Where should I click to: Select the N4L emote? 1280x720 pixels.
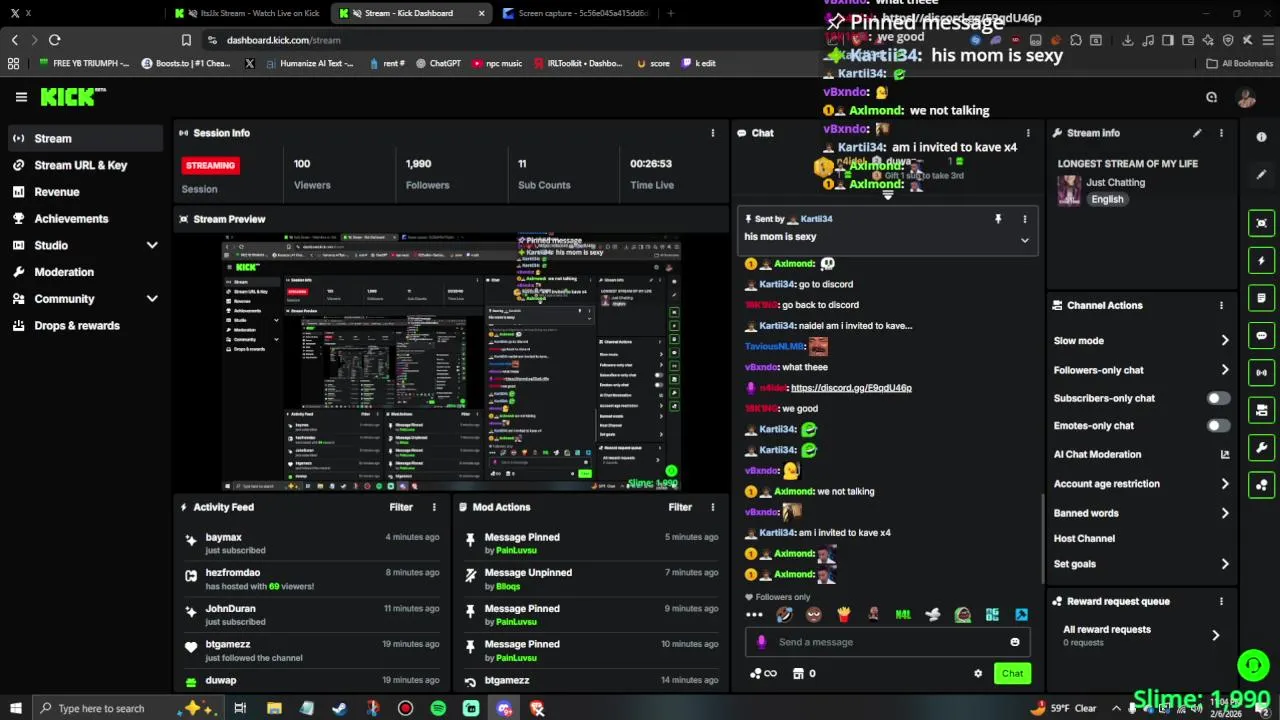pyautogui.click(x=903, y=615)
